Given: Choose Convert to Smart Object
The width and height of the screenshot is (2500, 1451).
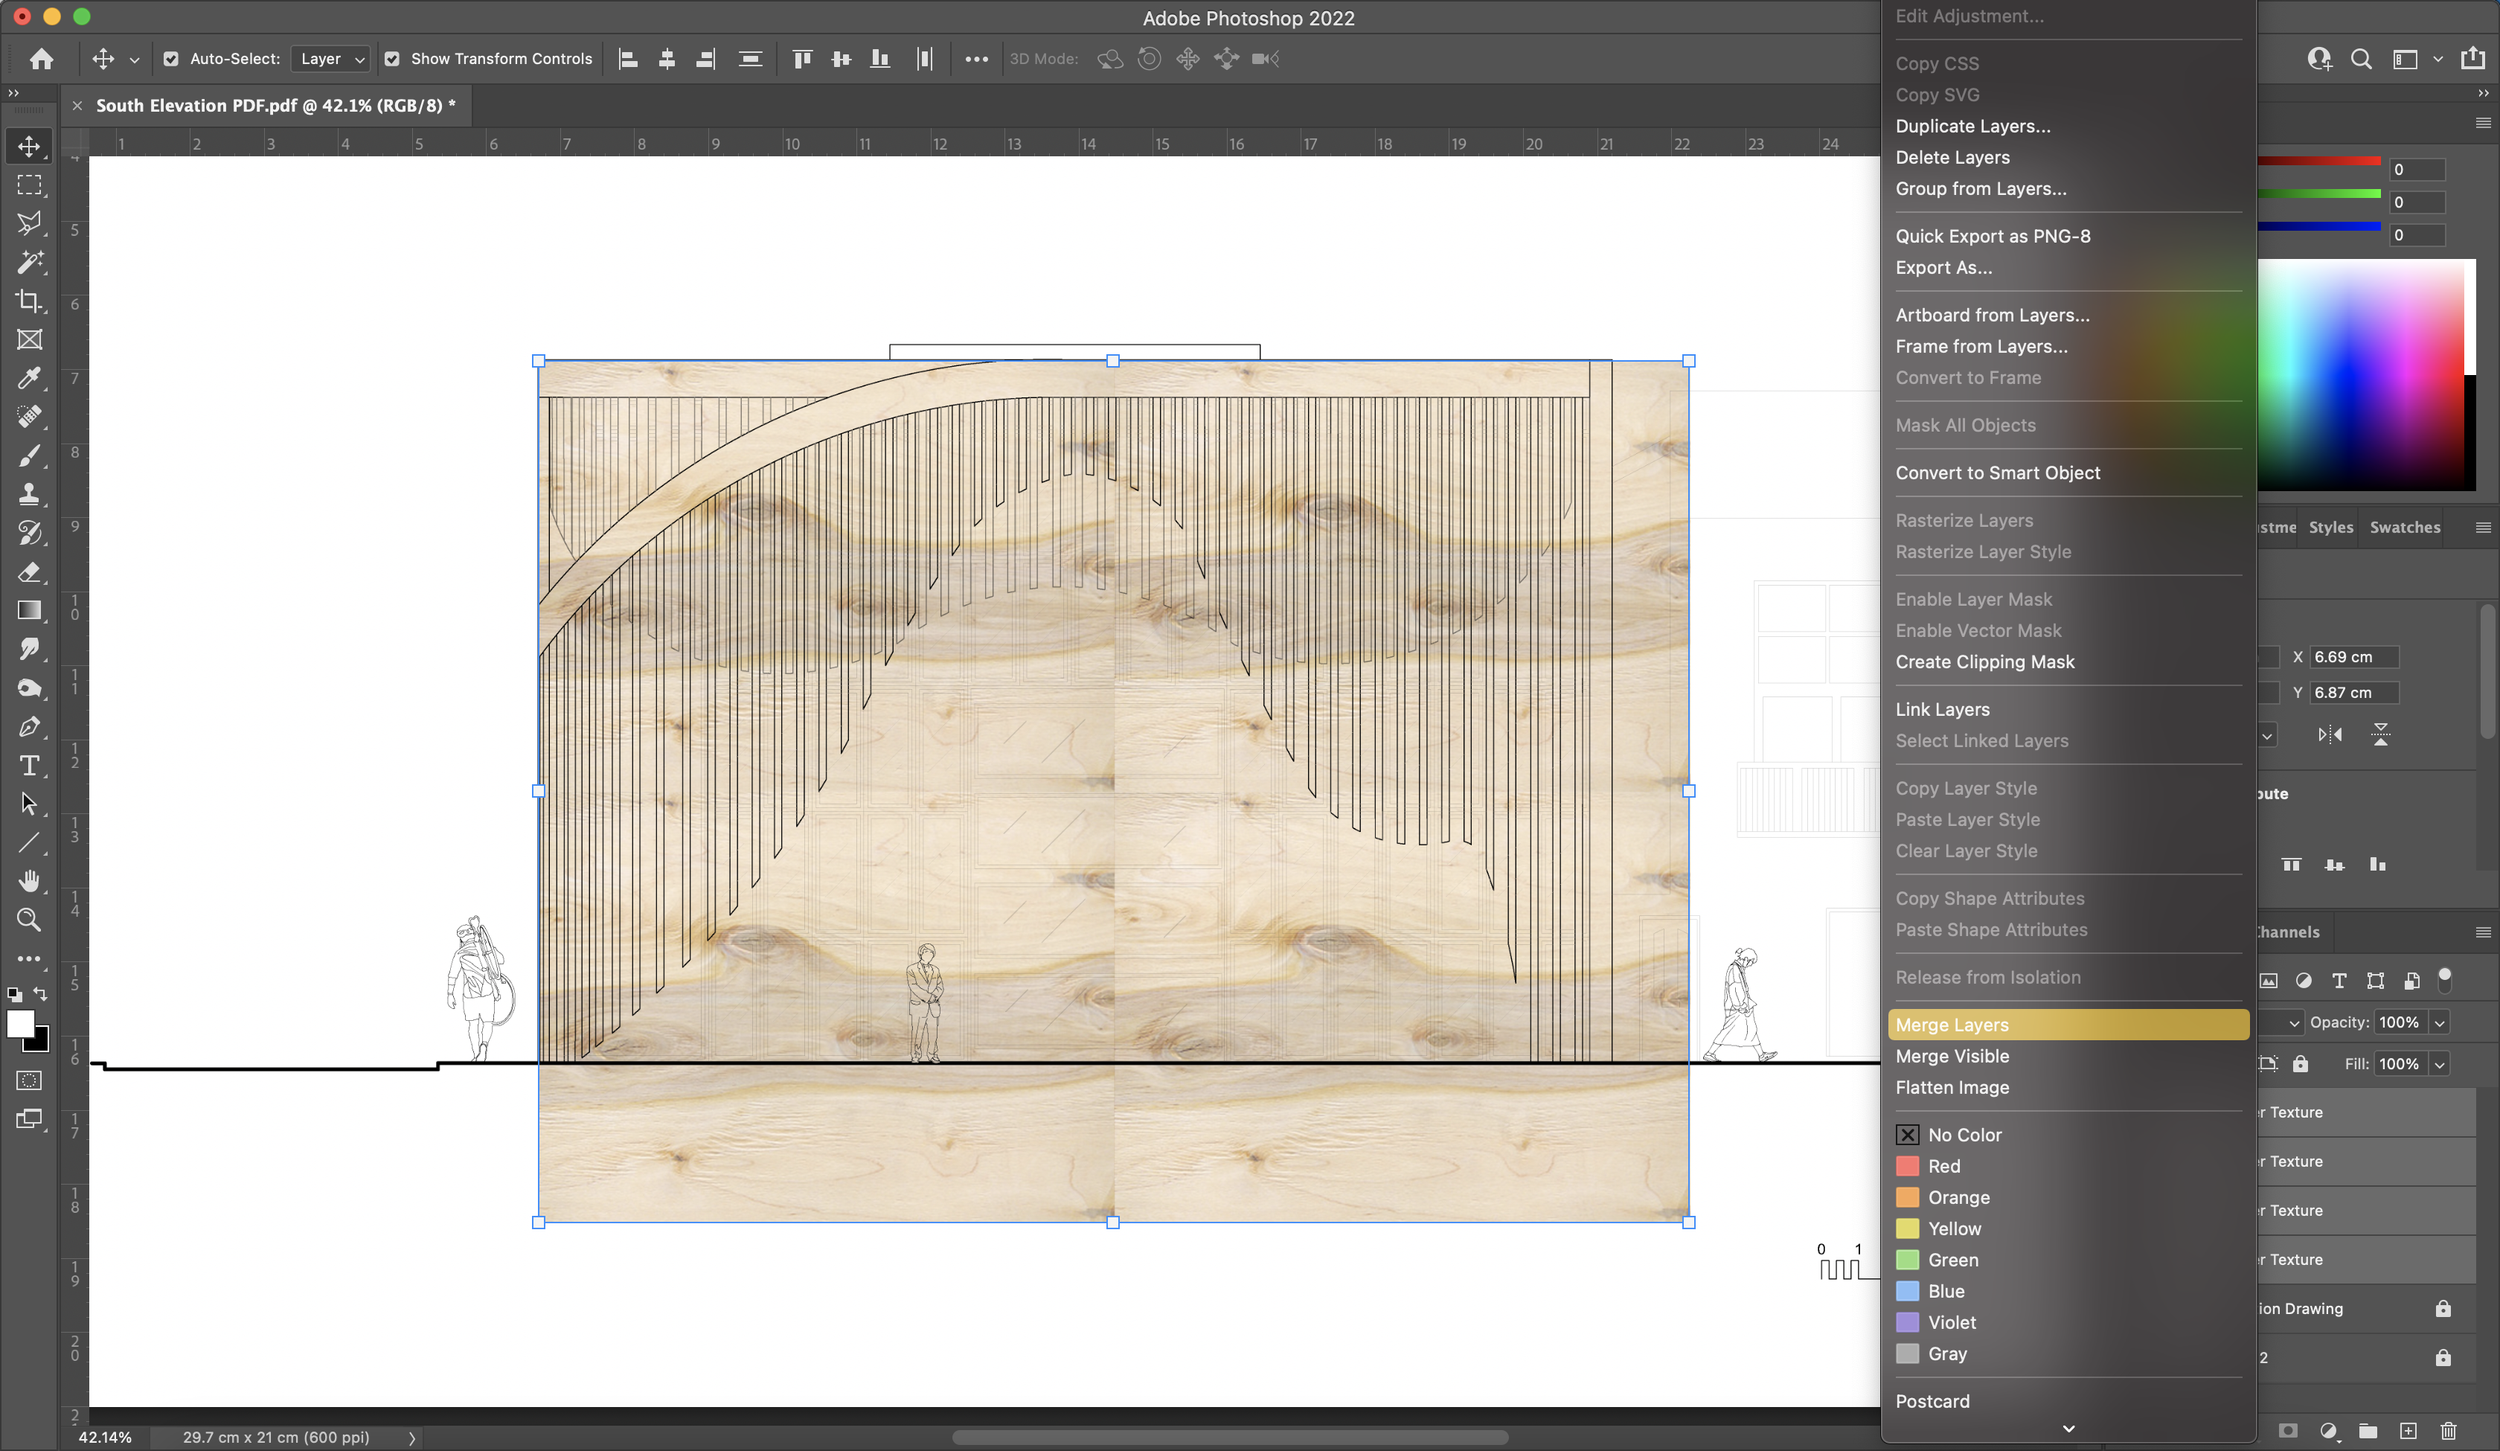Looking at the screenshot, I should [1997, 473].
